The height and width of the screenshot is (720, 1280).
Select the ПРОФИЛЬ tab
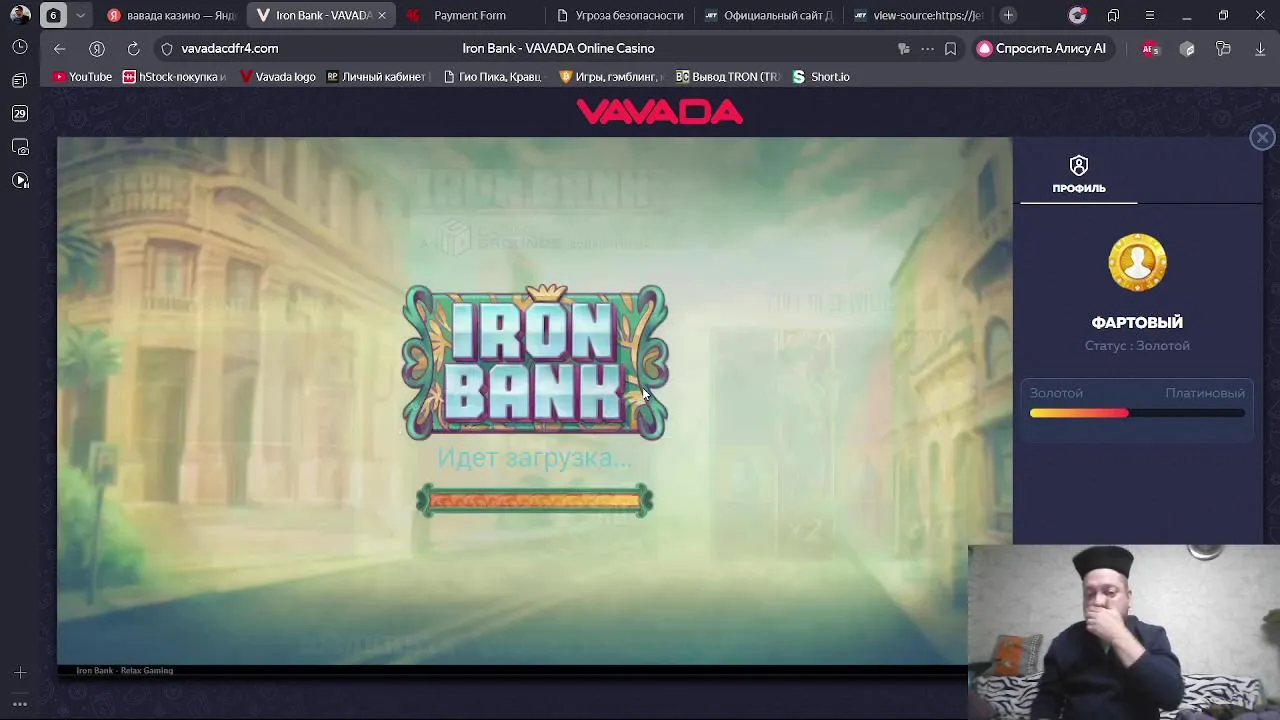(1078, 175)
